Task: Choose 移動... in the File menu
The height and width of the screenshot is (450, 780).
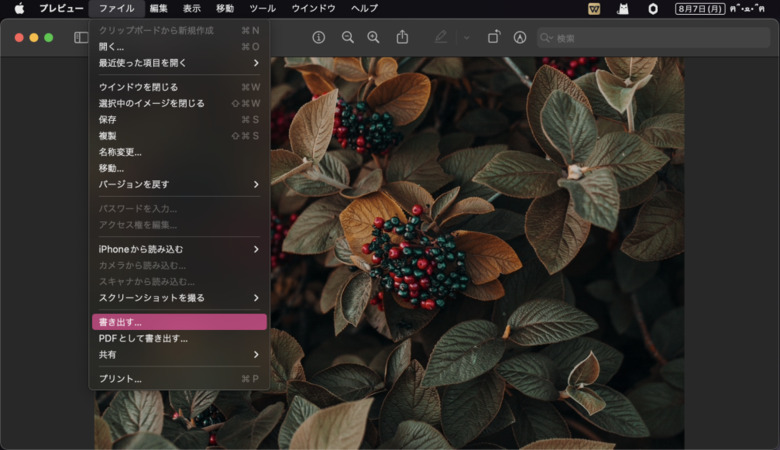Action: 179,168
